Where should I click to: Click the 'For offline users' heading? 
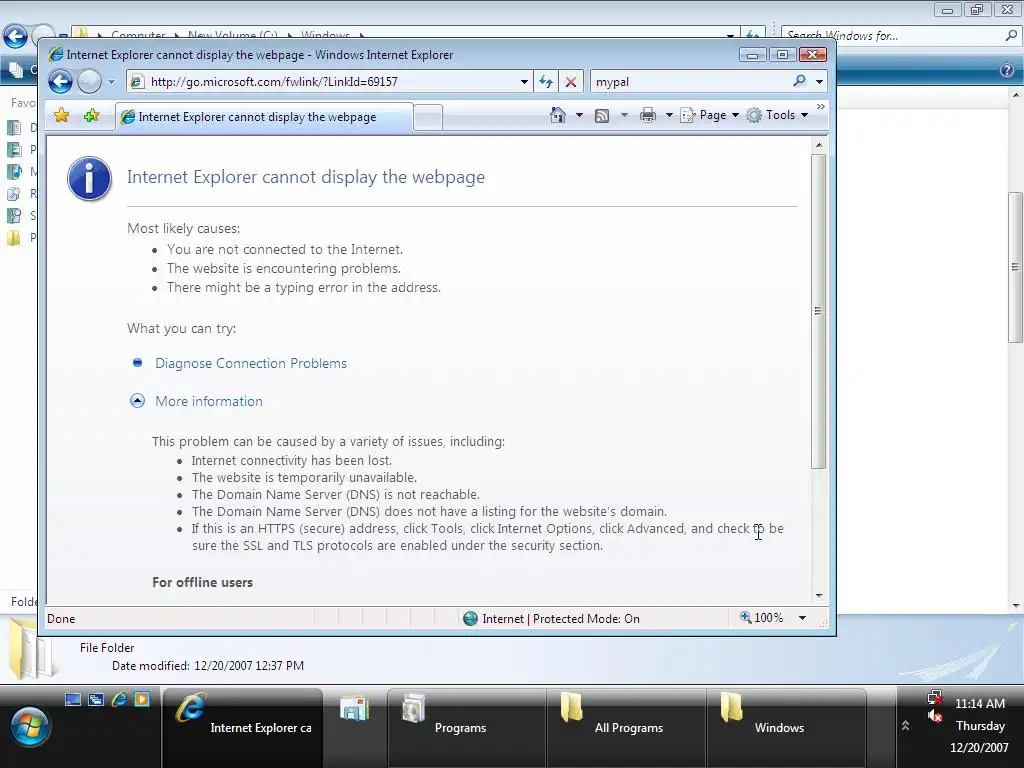[202, 583]
